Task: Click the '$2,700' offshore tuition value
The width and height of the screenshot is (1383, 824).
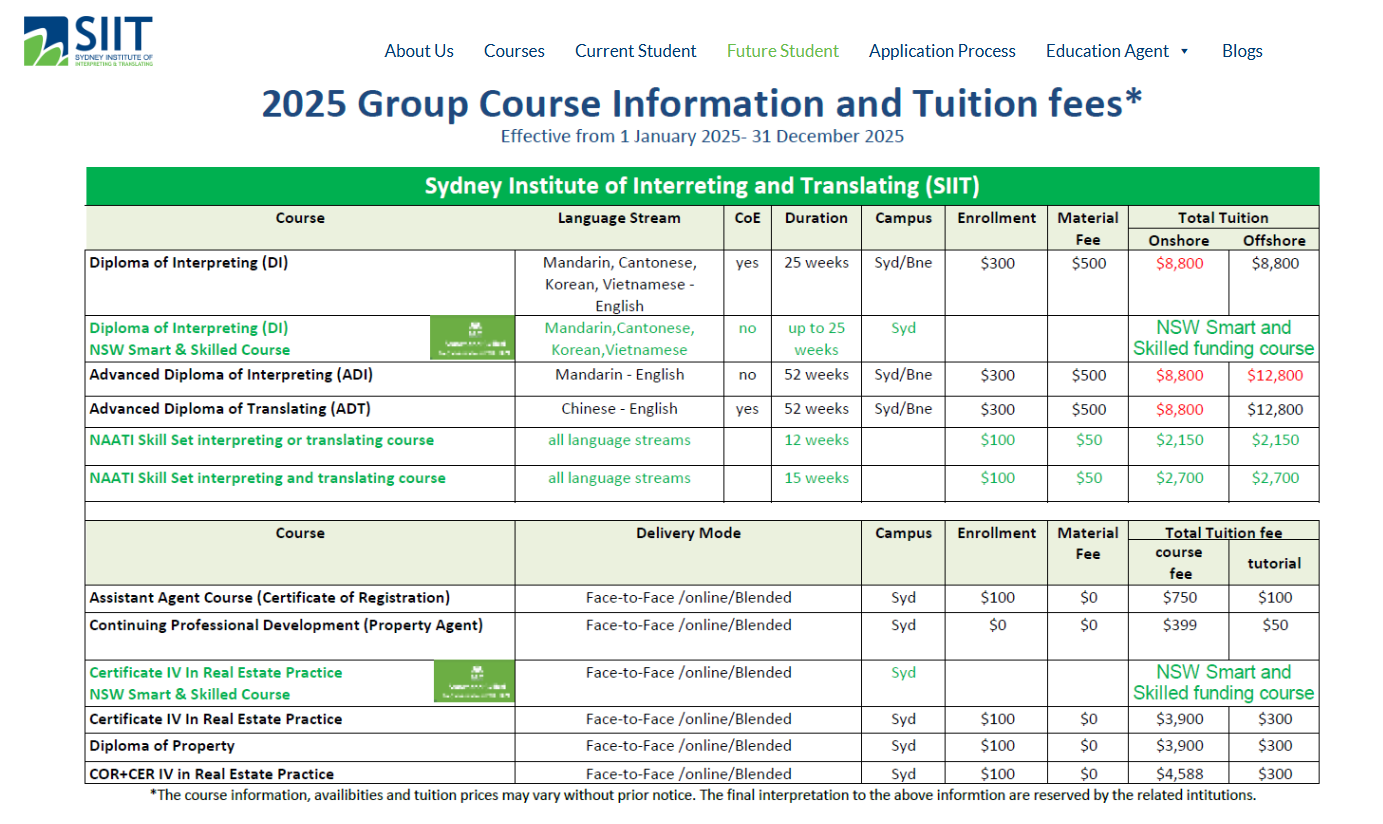Action: [1274, 478]
